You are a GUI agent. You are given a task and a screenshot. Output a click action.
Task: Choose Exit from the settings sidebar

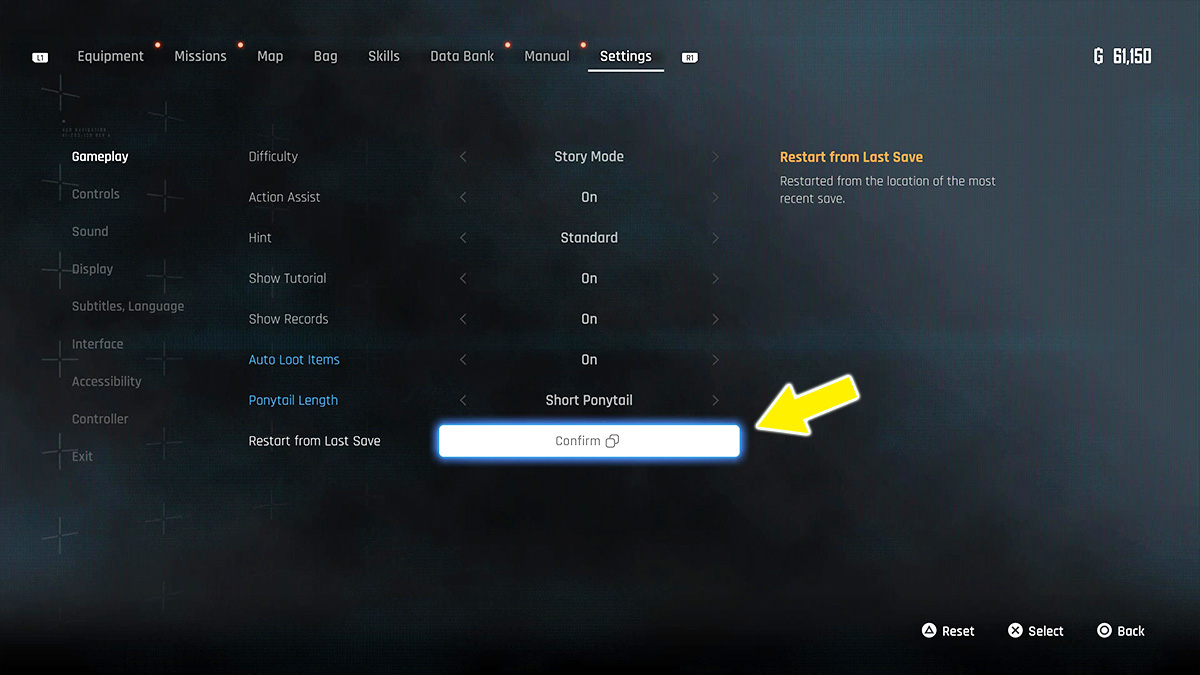(82, 457)
